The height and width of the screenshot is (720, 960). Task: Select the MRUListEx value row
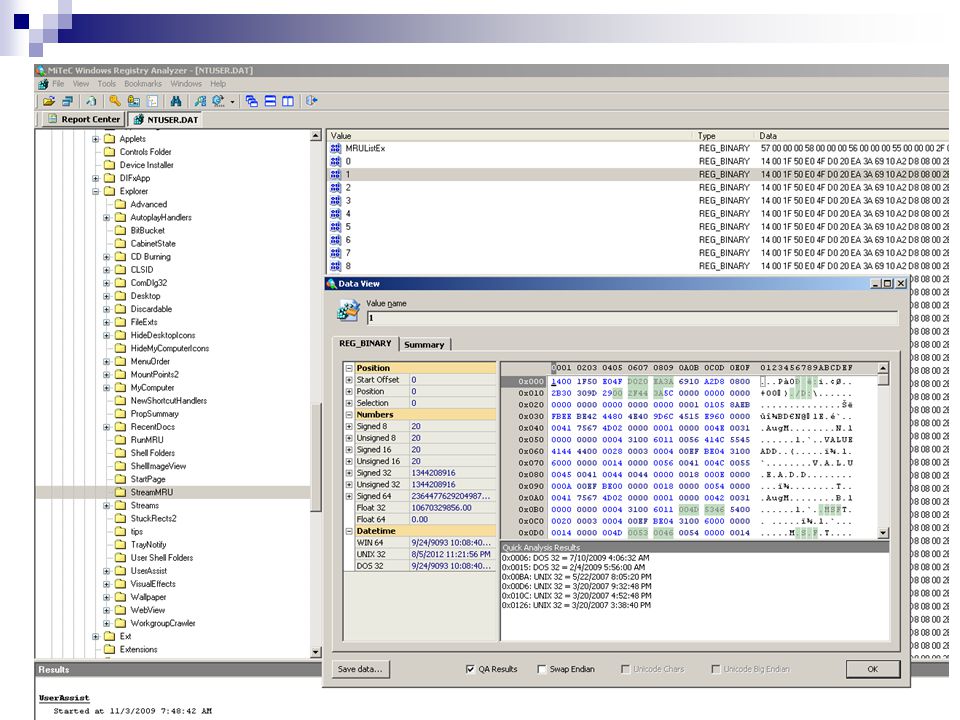click(x=637, y=148)
